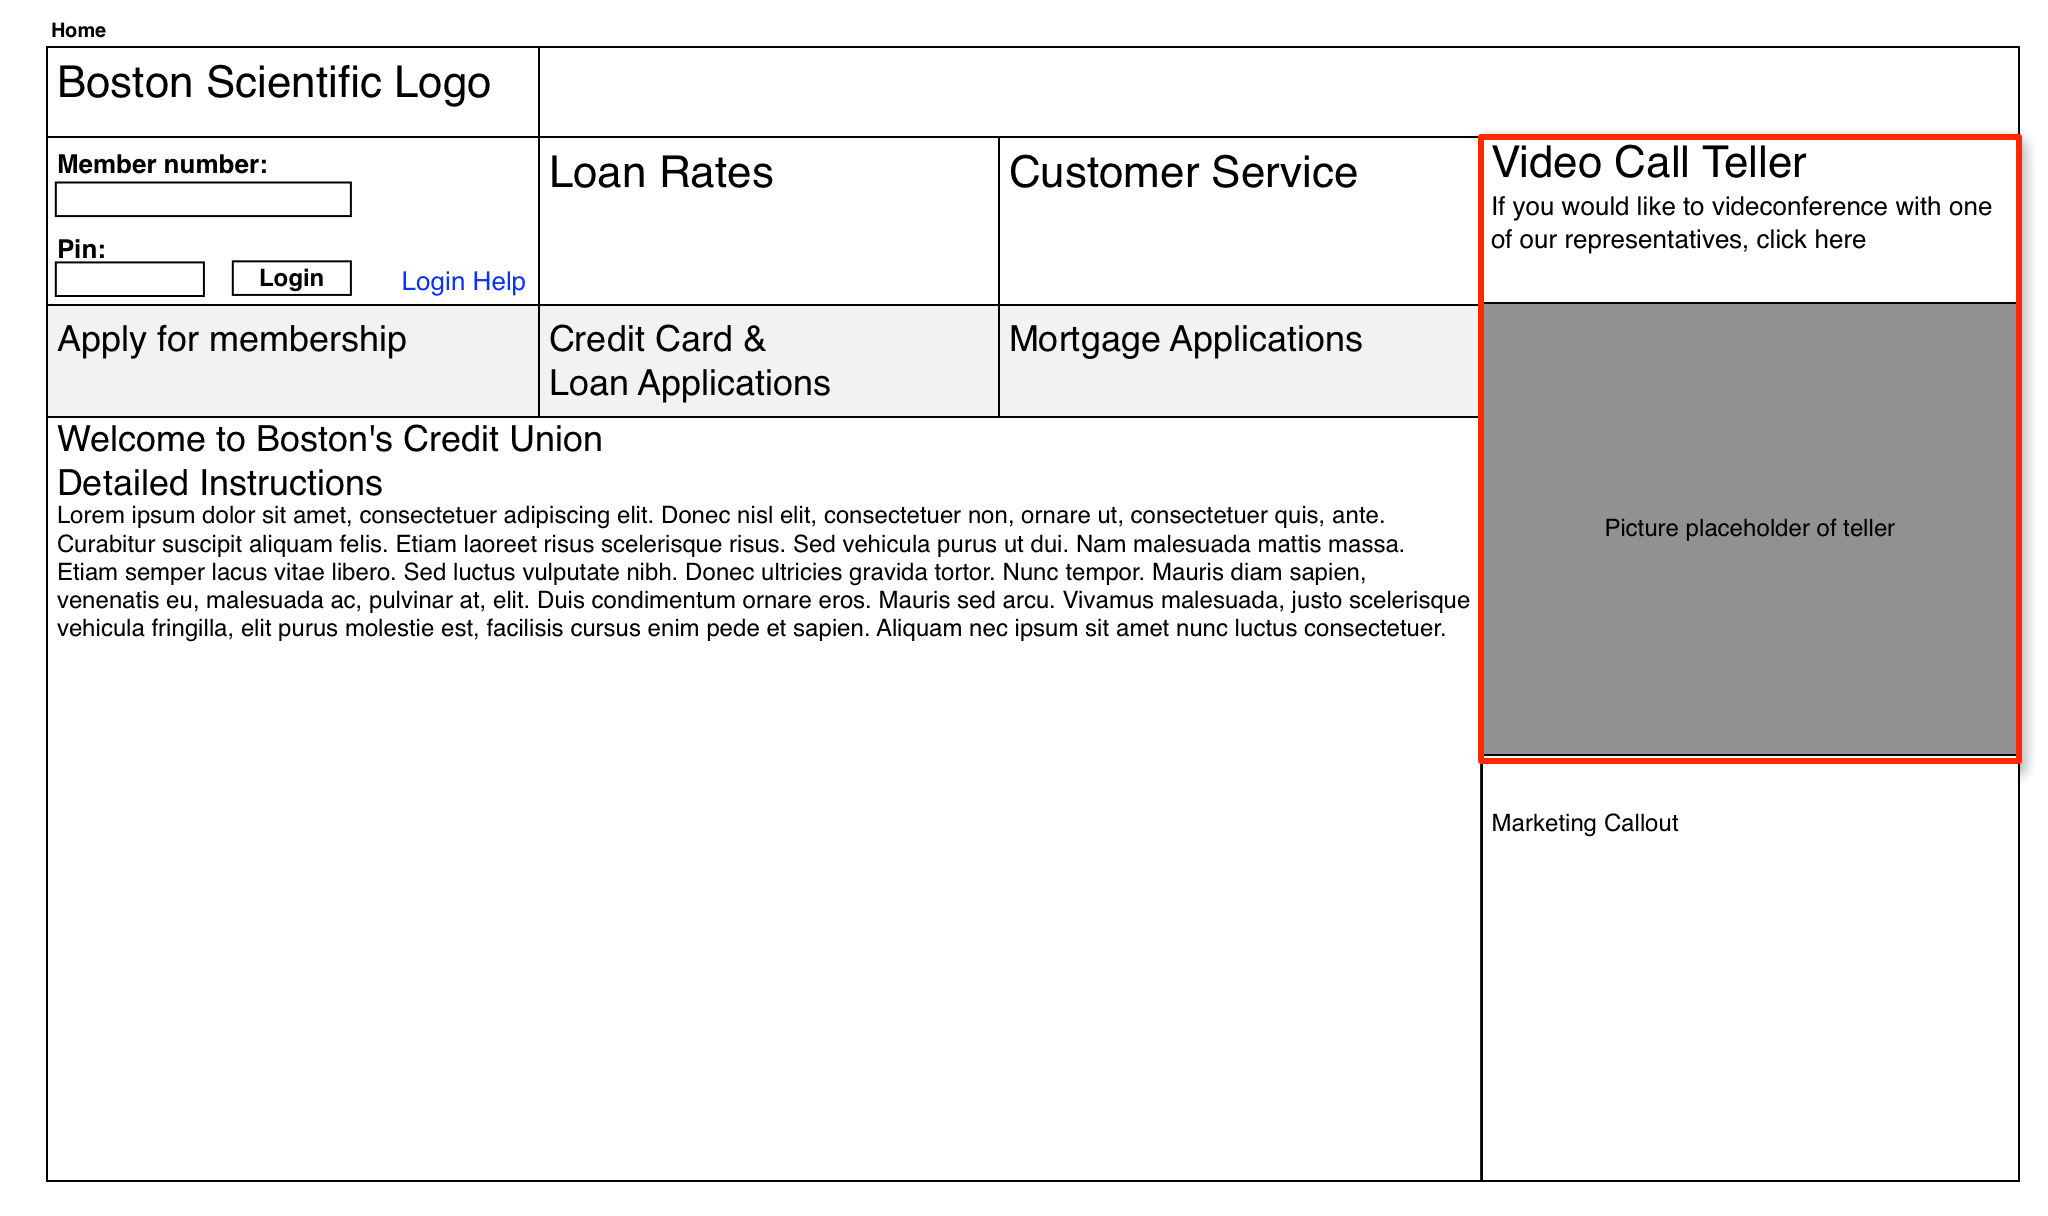2048x1216 pixels.
Task: Open Customer Service
Action: pyautogui.click(x=1182, y=173)
